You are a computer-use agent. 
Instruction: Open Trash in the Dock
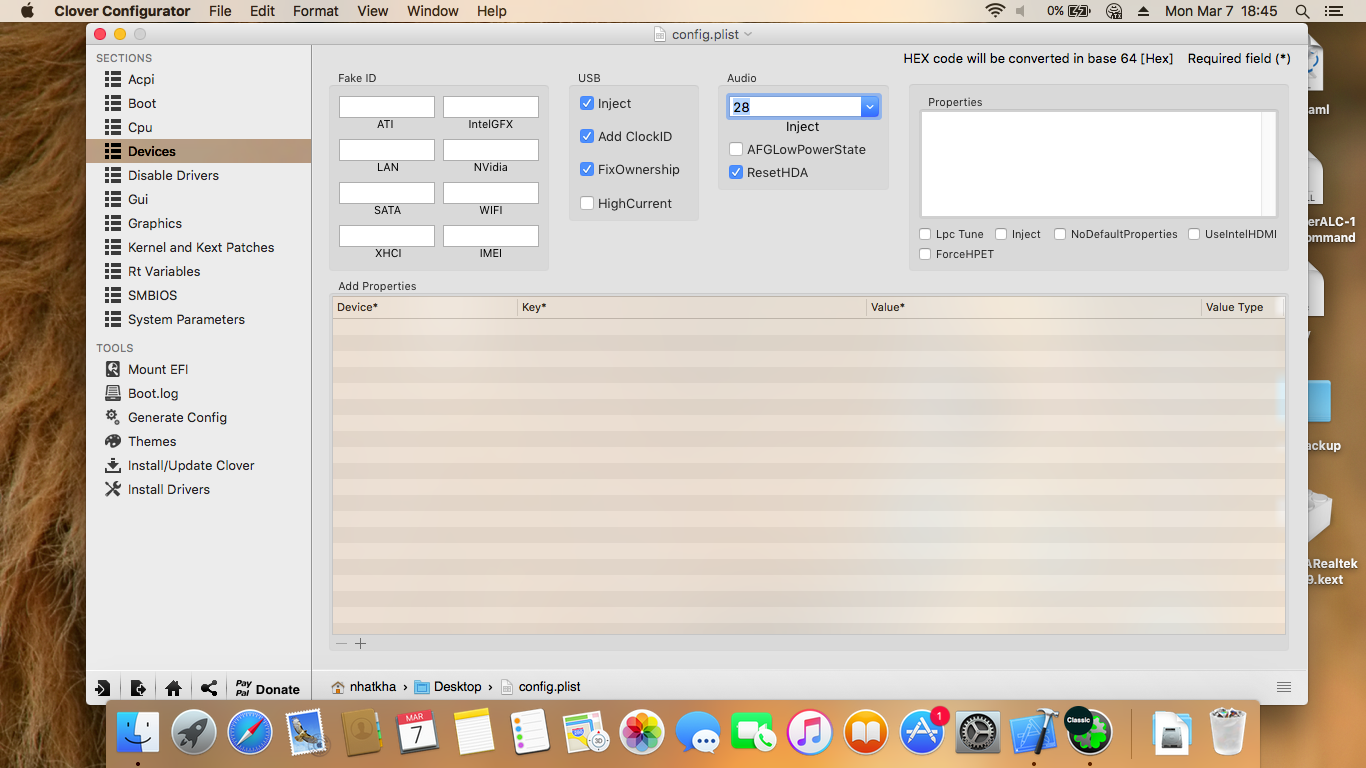[1228, 732]
